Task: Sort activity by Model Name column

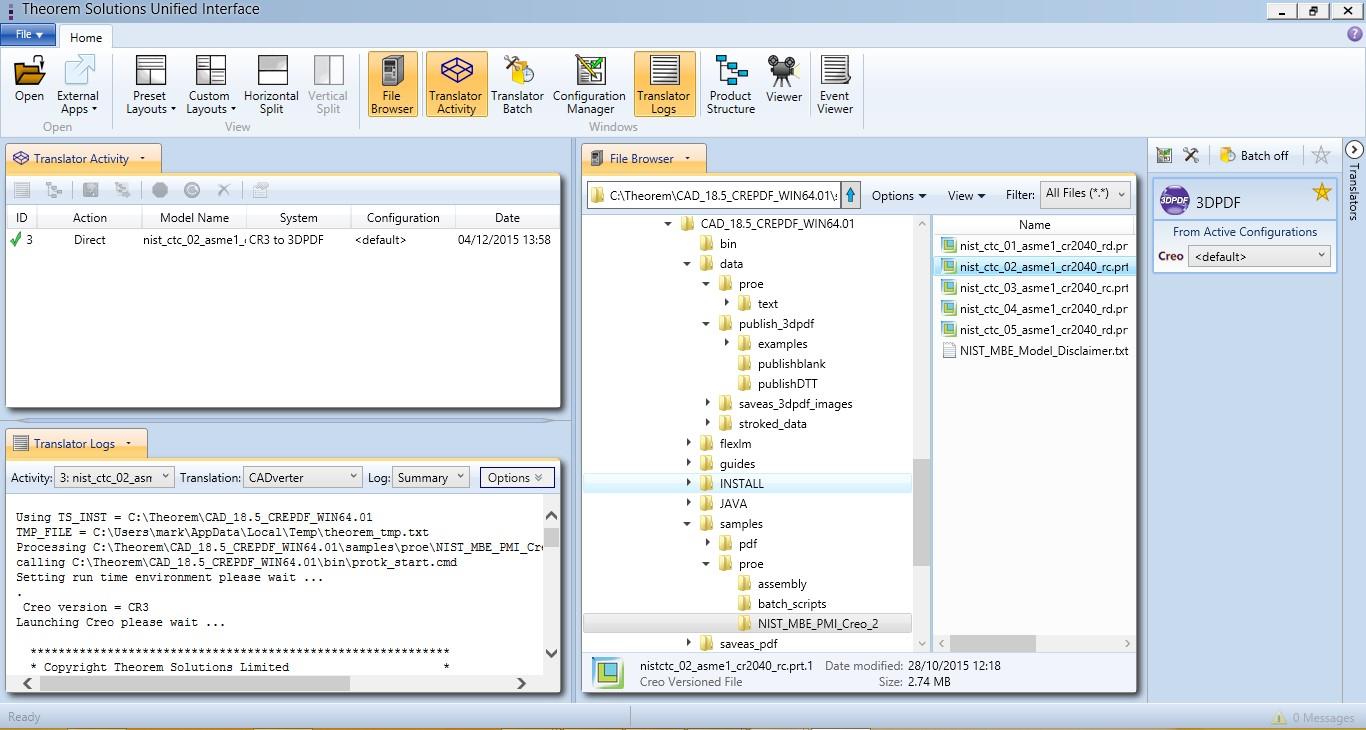Action: pyautogui.click(x=194, y=217)
